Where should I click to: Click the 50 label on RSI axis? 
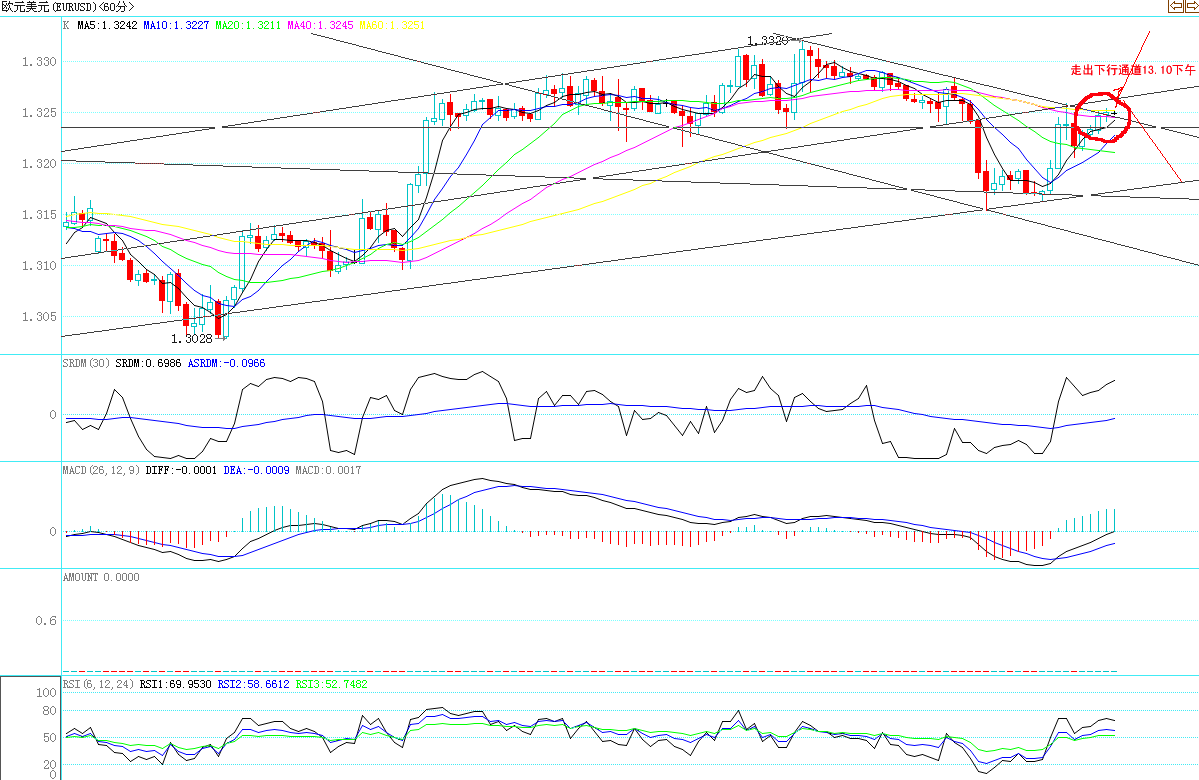tap(50, 738)
